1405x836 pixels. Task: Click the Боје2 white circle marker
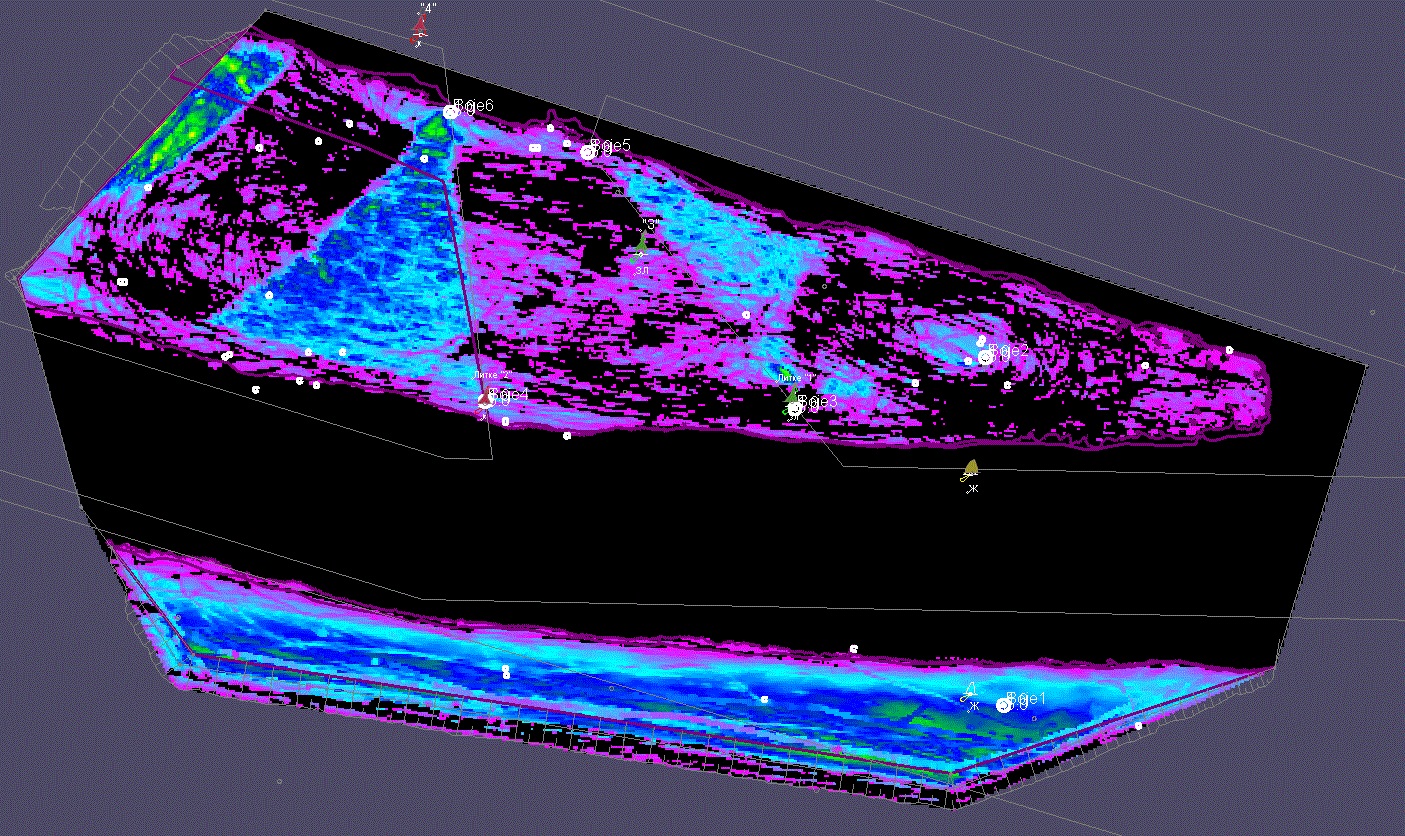coord(985,357)
